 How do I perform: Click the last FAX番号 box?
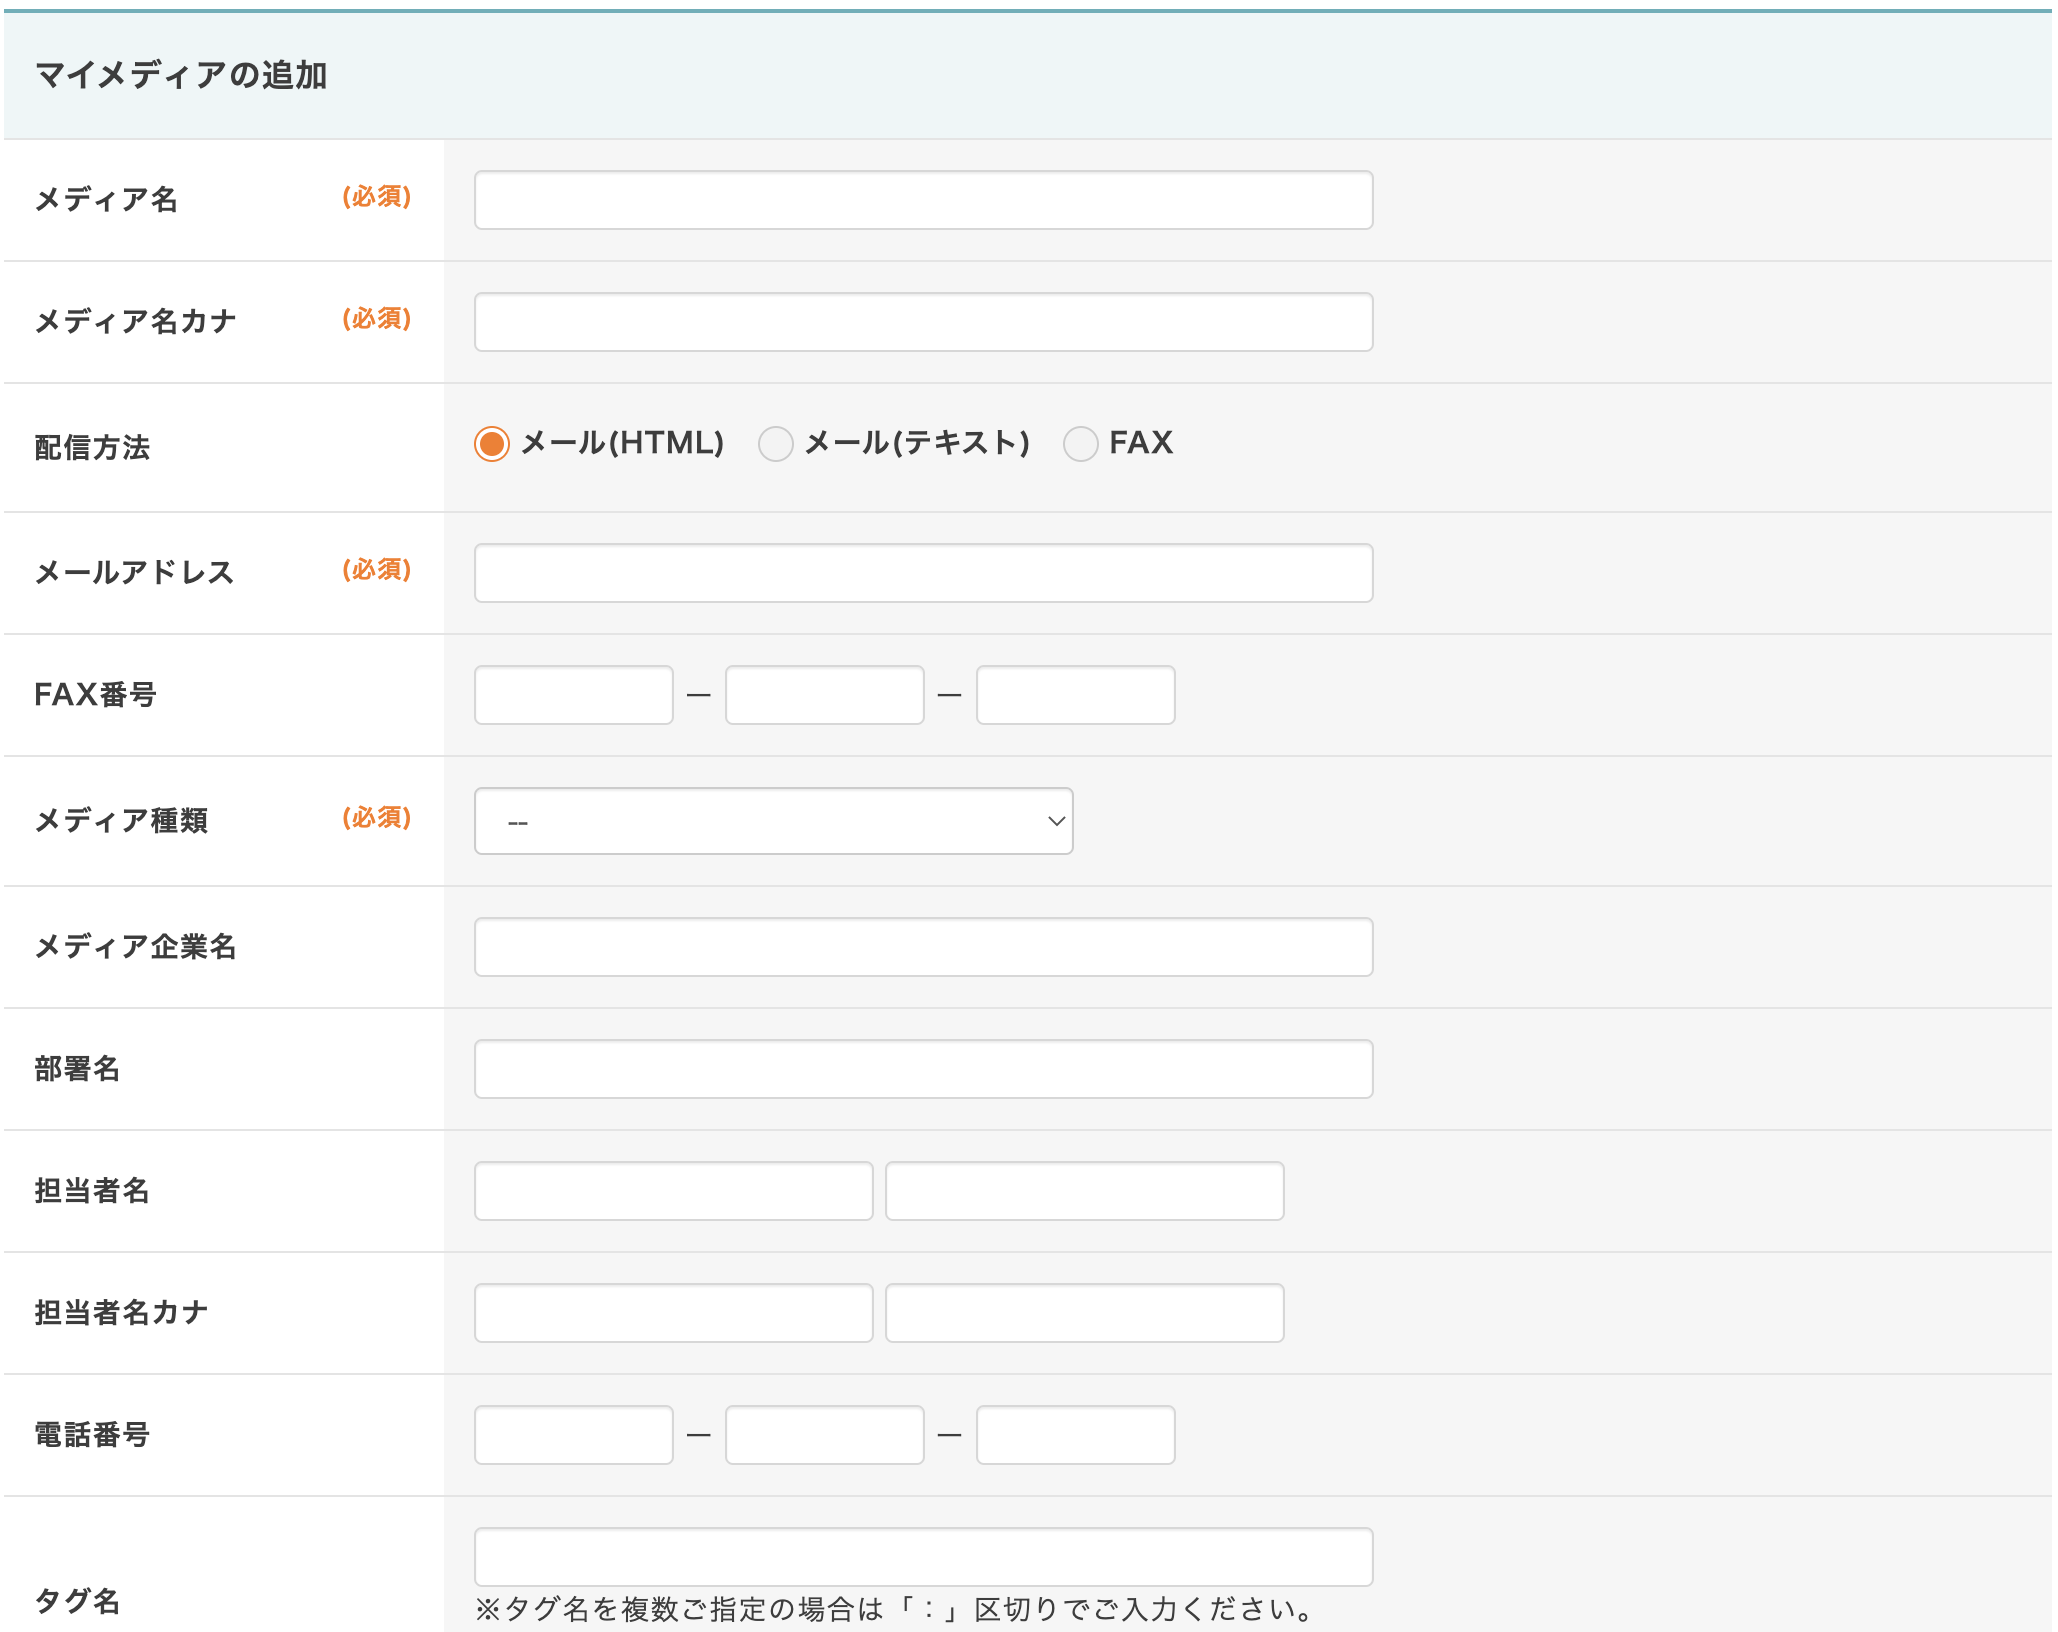click(1075, 695)
